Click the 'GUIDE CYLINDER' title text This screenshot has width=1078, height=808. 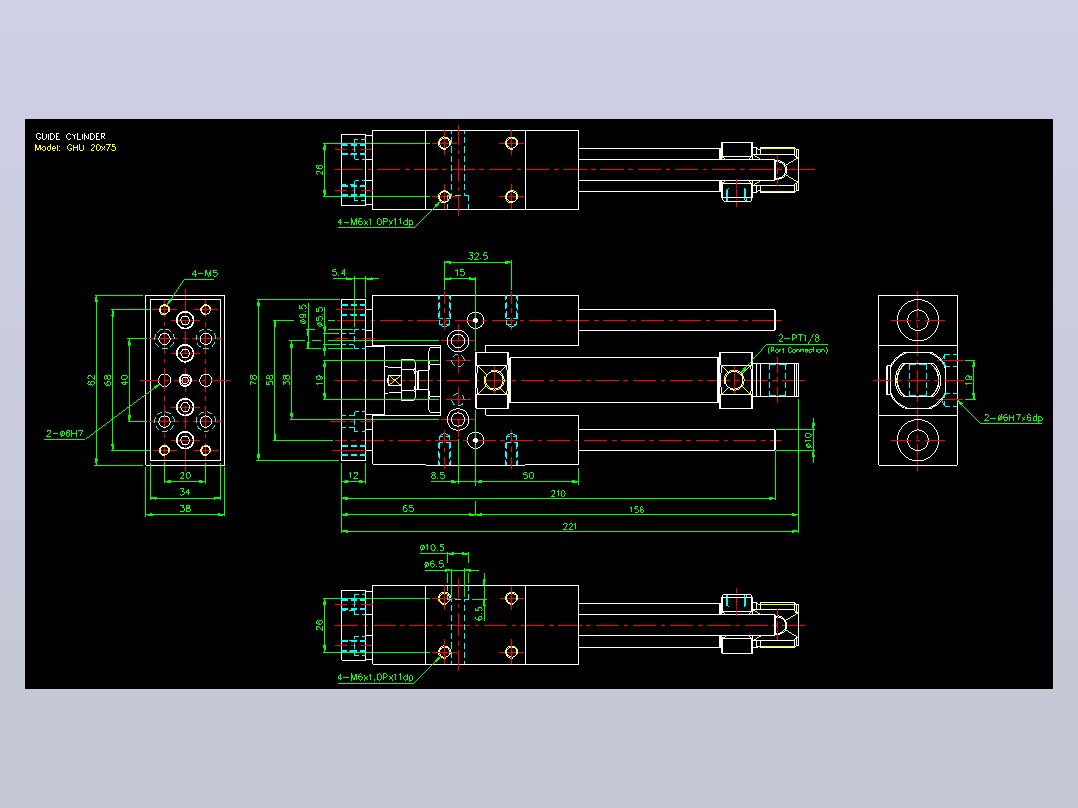pyautogui.click(x=70, y=137)
